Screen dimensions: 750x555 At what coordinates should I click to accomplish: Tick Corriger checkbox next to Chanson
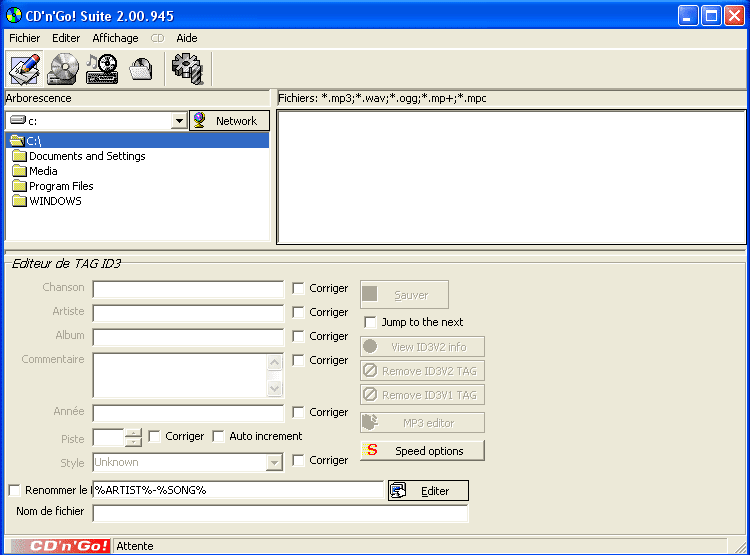click(x=298, y=288)
